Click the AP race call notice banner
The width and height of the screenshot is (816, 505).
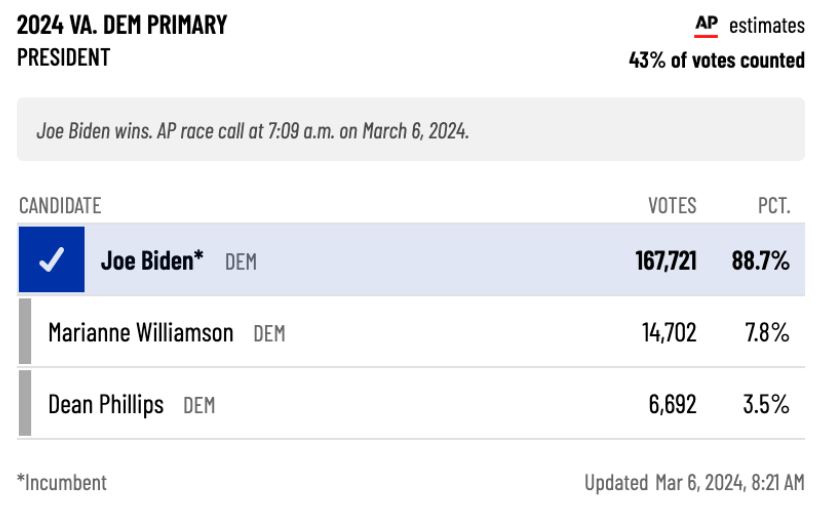411,129
